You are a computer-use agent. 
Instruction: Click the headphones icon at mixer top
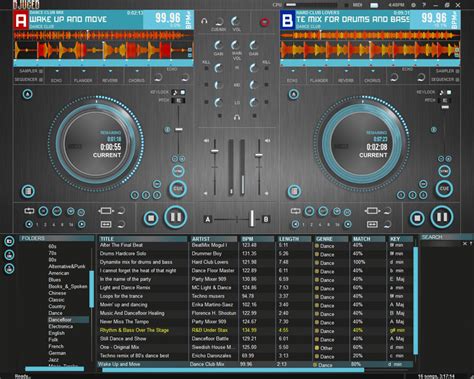[204, 21]
